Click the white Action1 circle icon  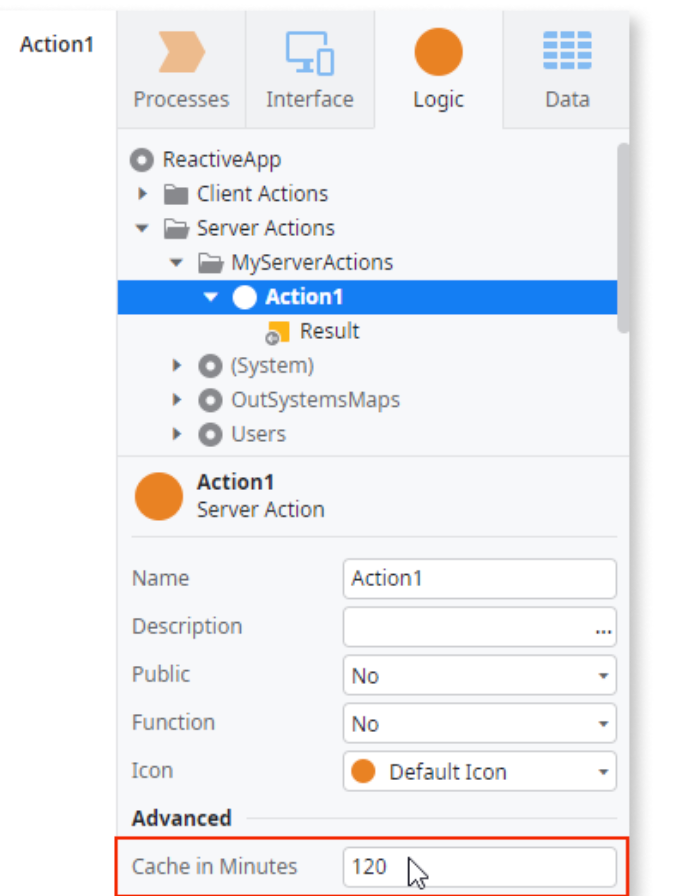point(245,297)
